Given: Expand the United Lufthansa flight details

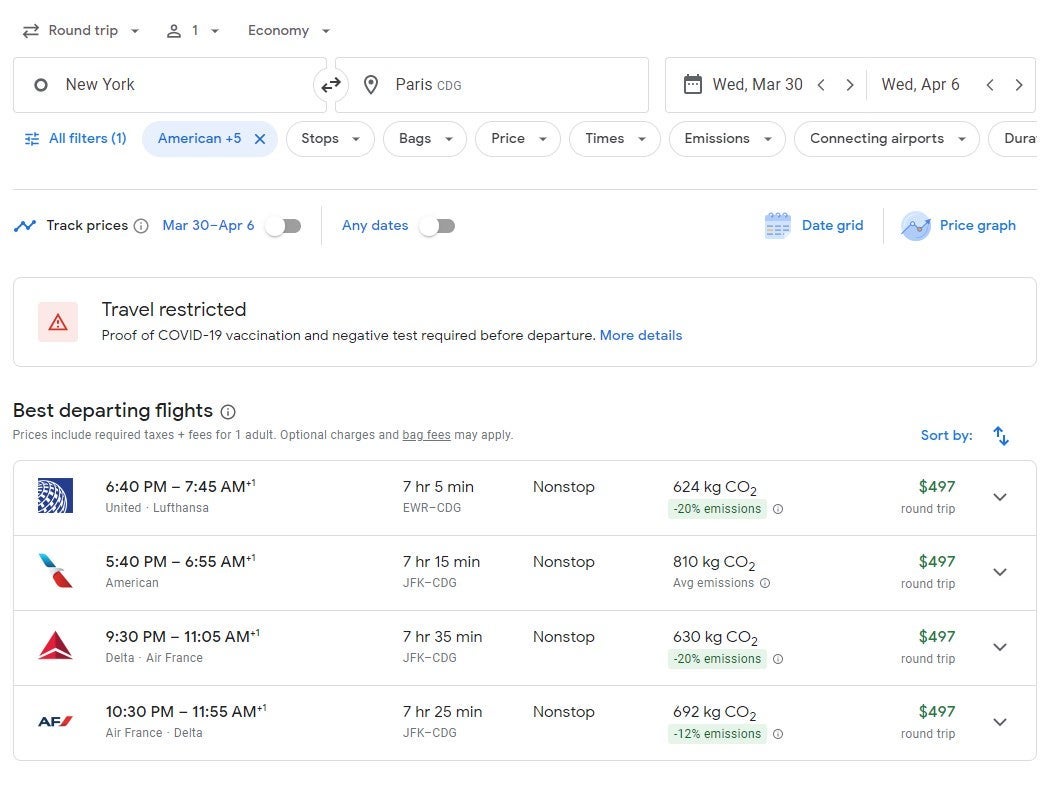Looking at the screenshot, I should coord(999,498).
